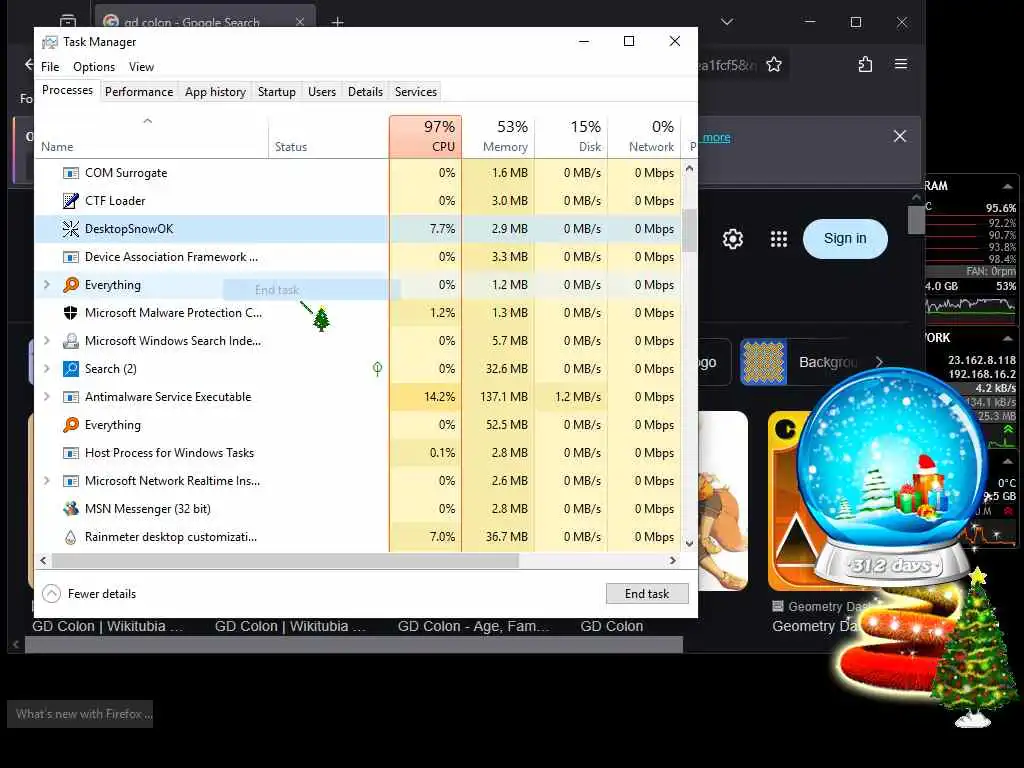Viewport: 1024px width, 768px height.
Task: Click the MSN Messenger icon
Action: 71,509
